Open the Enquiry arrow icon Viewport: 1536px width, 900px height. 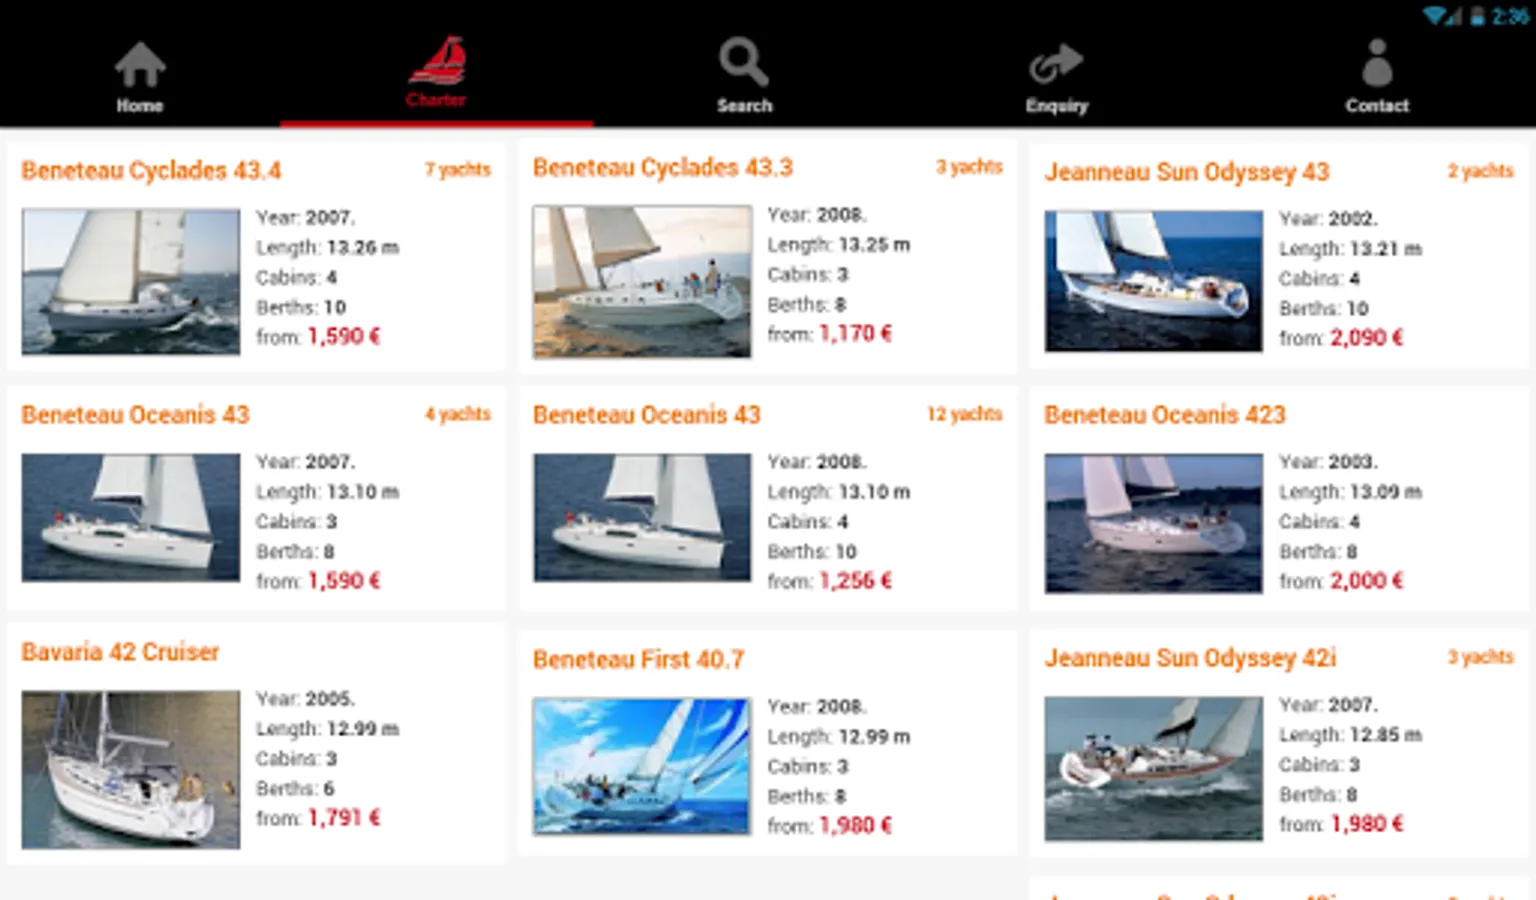[1056, 64]
